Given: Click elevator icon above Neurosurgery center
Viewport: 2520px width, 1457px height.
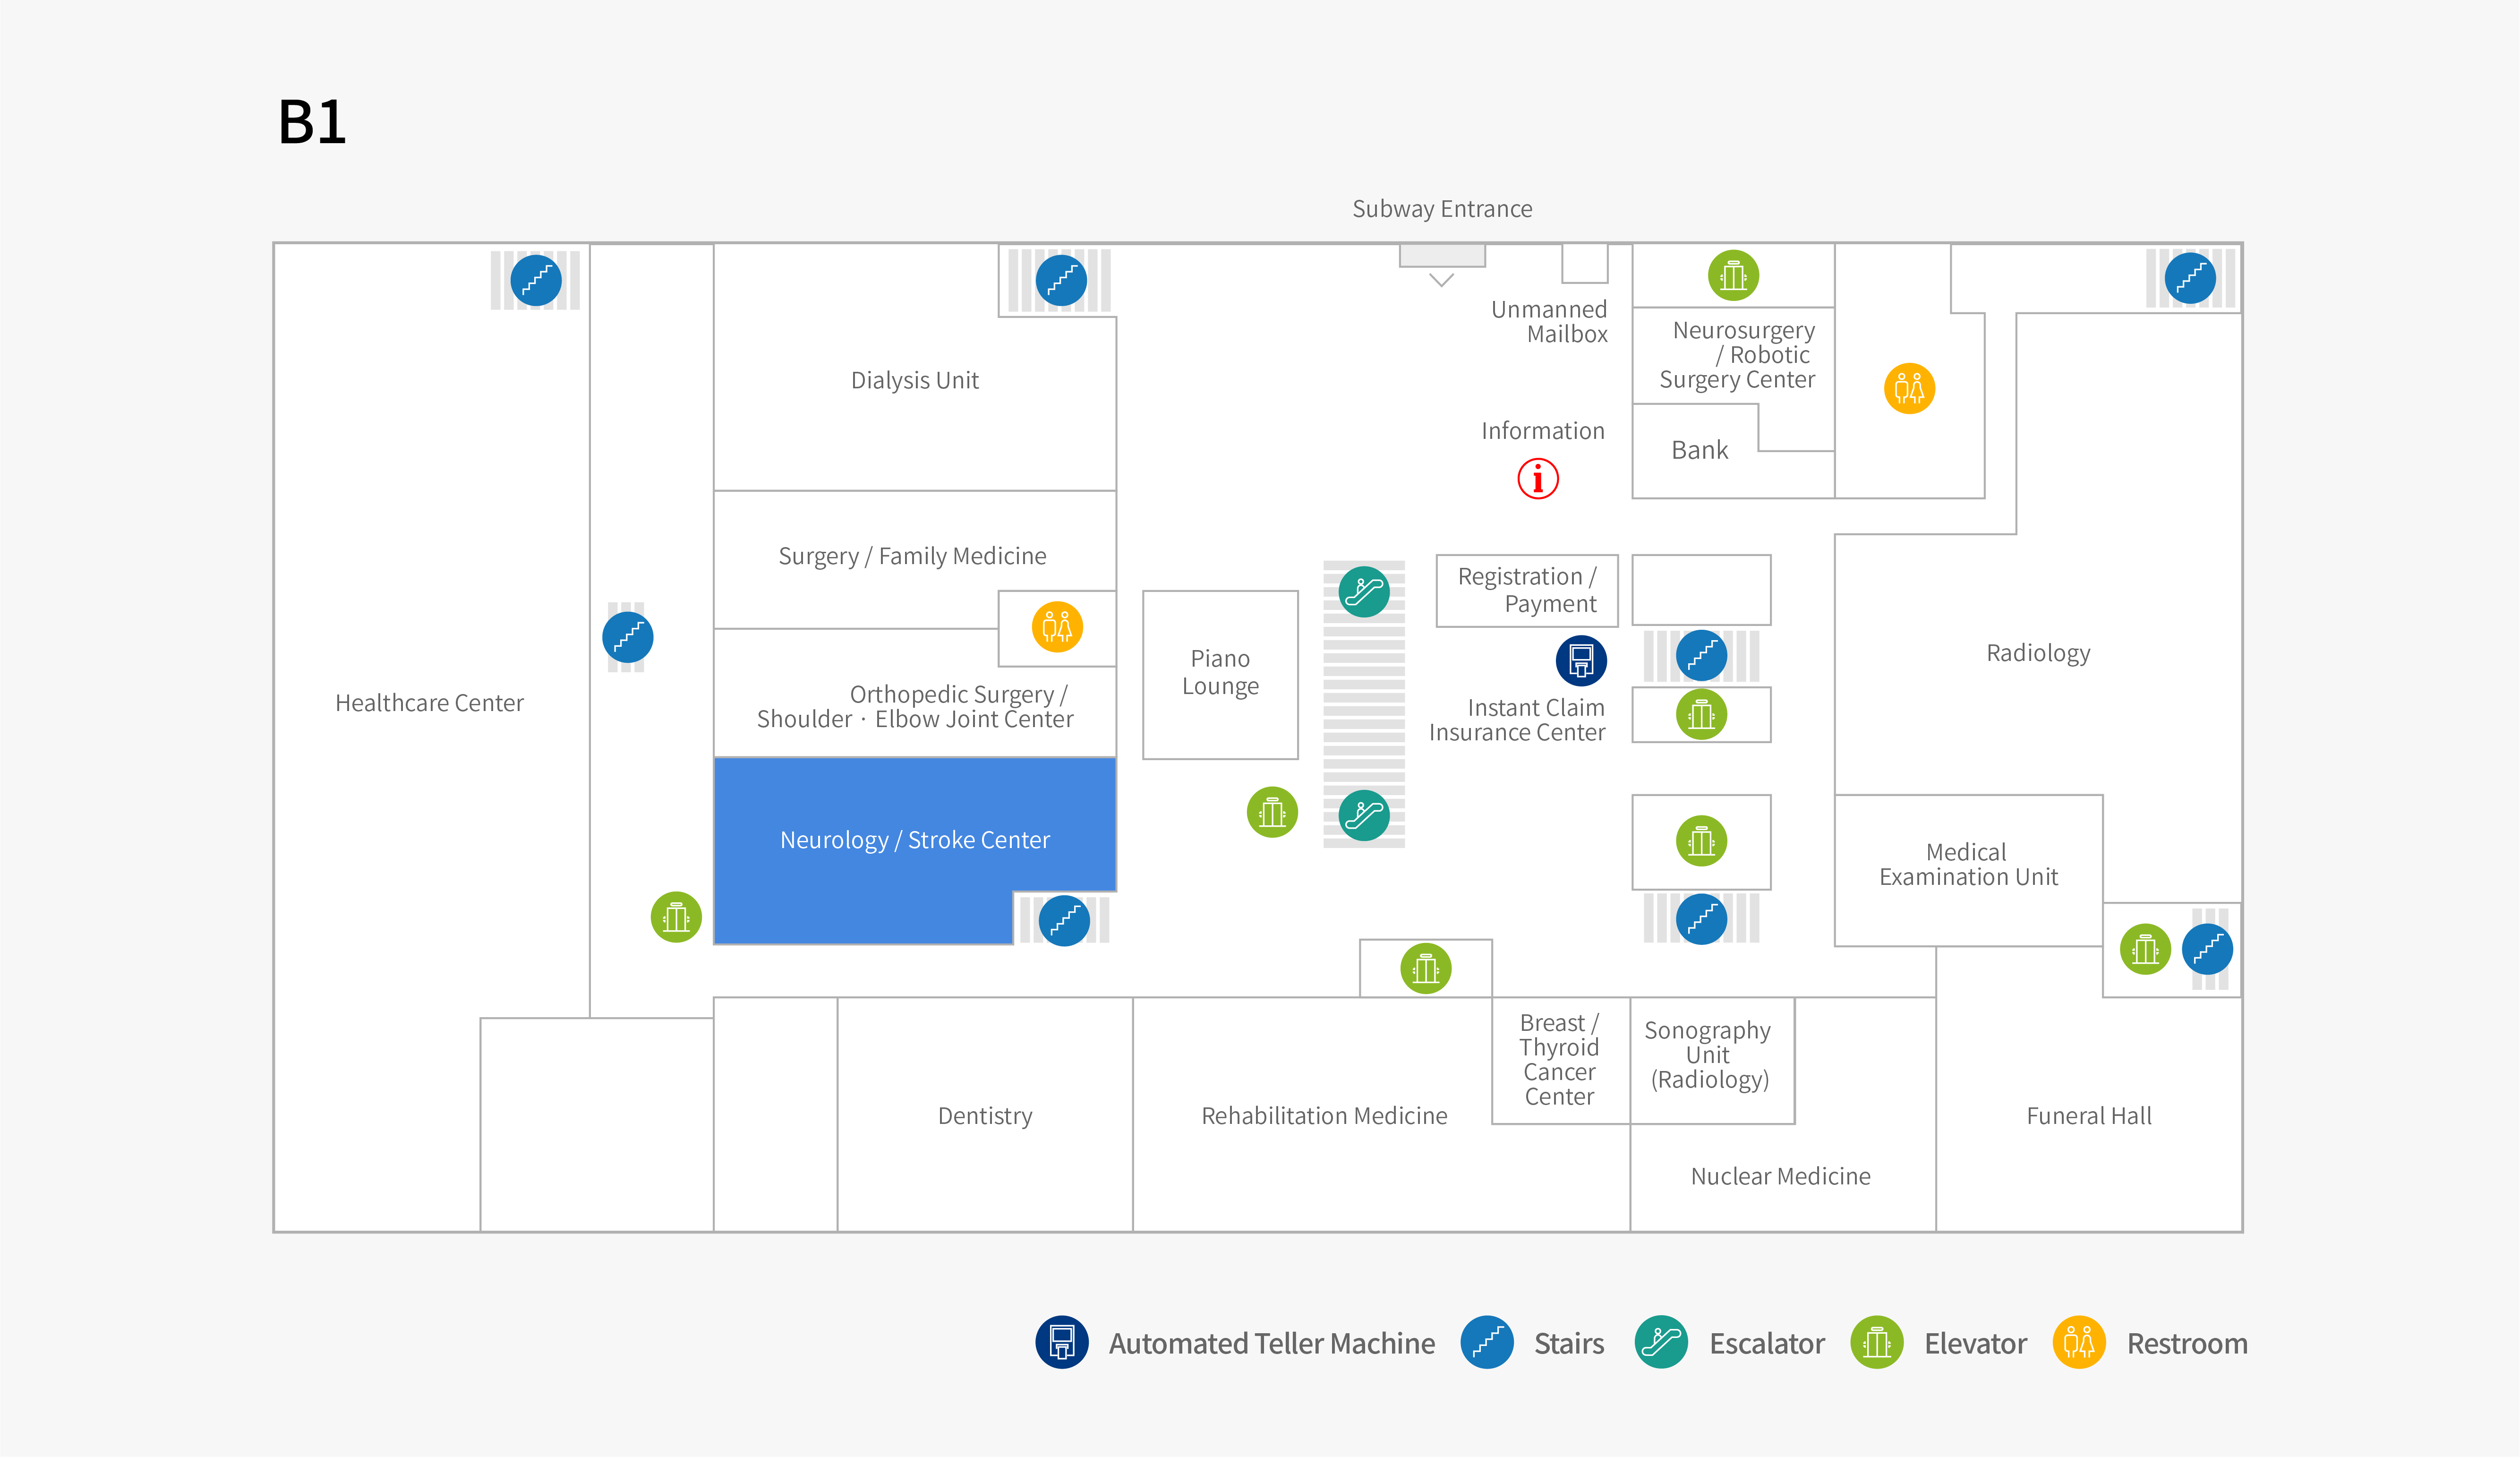Looking at the screenshot, I should tap(1733, 275).
